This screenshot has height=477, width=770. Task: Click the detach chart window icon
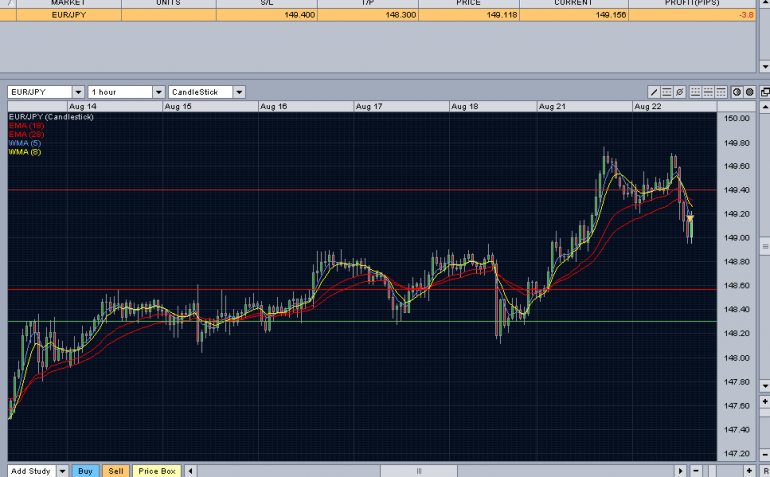click(x=765, y=92)
